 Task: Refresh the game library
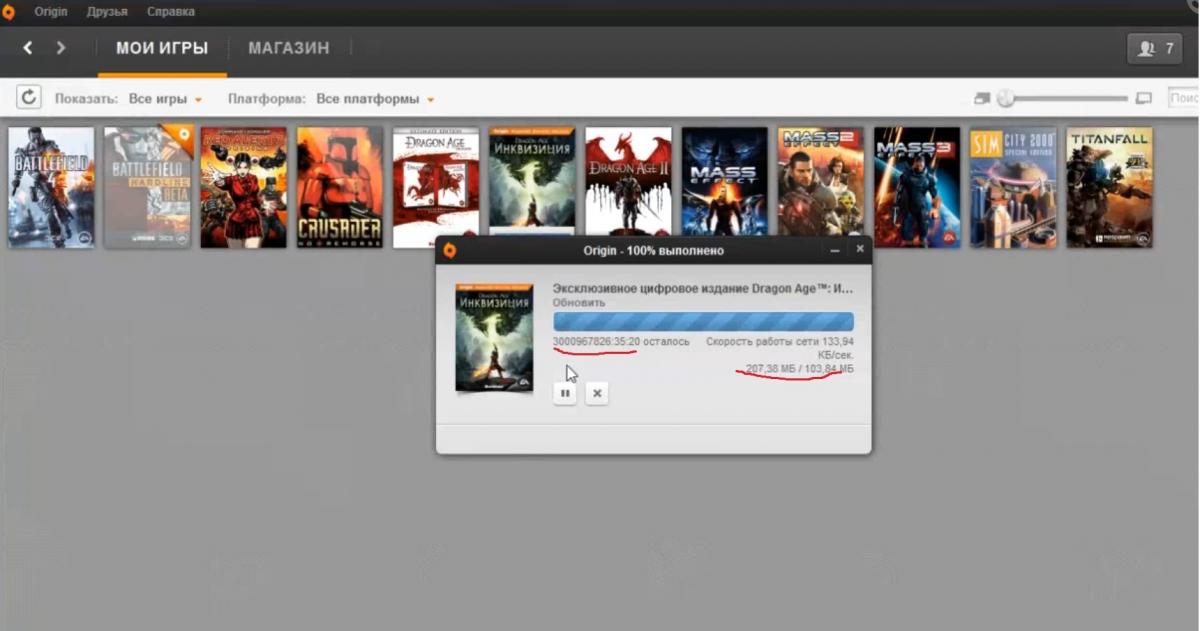point(29,98)
